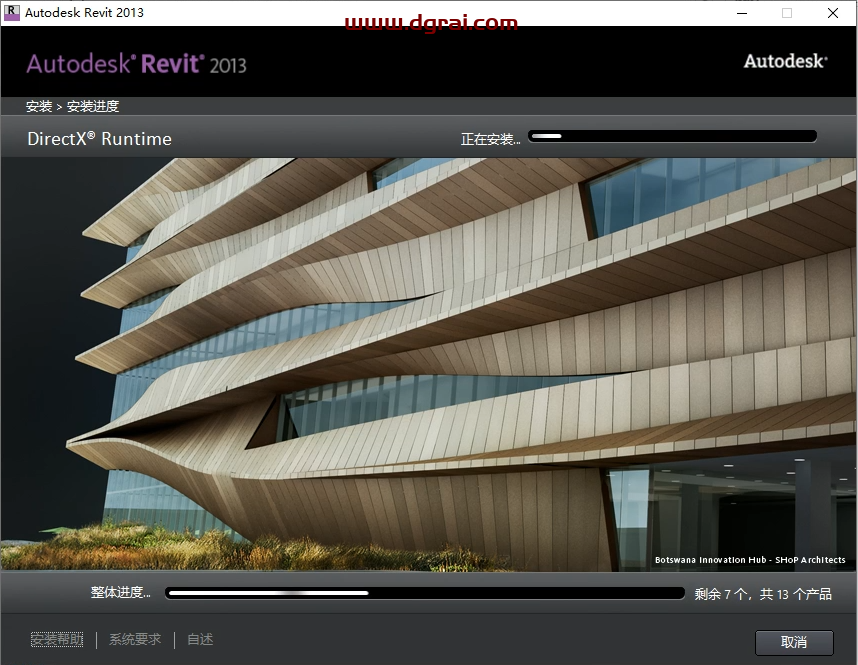Viewport: 858px width, 665px height.
Task: Select the 安装帮助 link
Action: [x=56, y=639]
